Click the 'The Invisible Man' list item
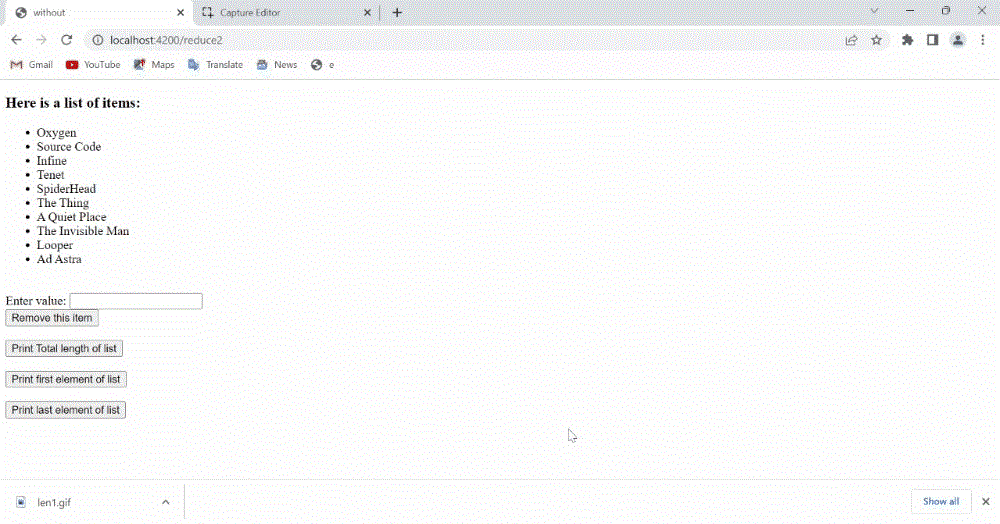 [83, 231]
